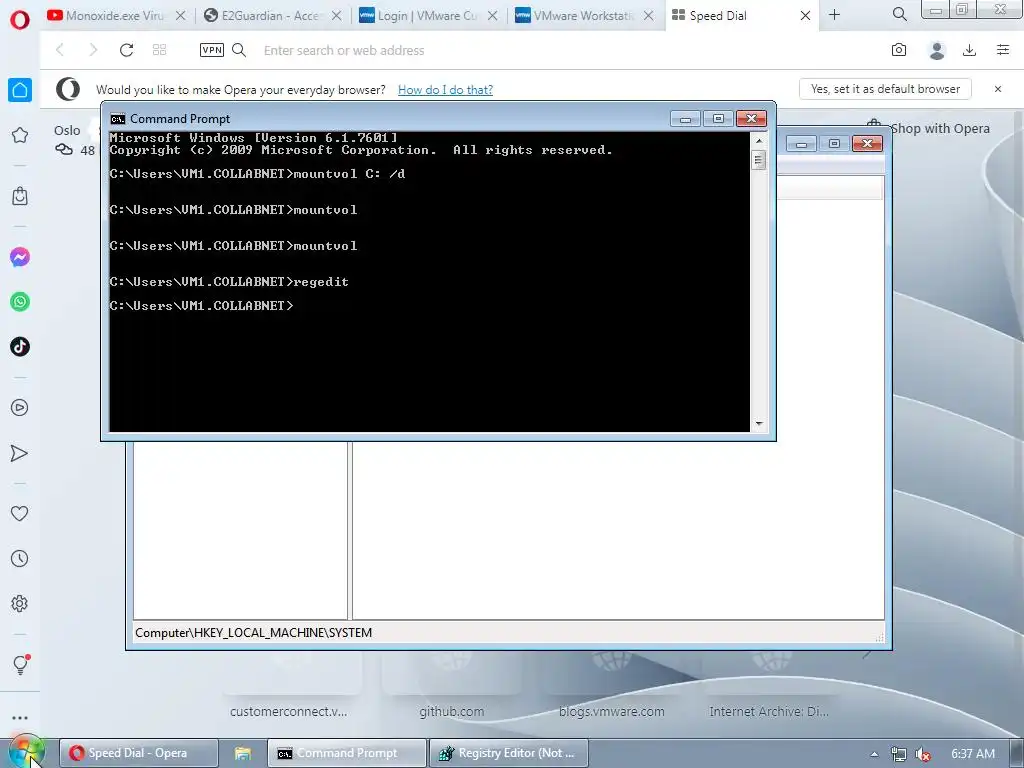The image size is (1024, 768).
Task: Open a new tab with plus button
Action: 835,14
